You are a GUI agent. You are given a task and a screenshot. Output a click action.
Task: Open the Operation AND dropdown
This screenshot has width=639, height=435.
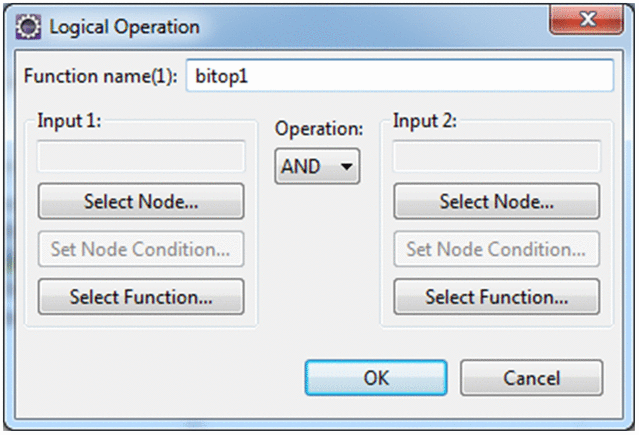[x=318, y=167]
